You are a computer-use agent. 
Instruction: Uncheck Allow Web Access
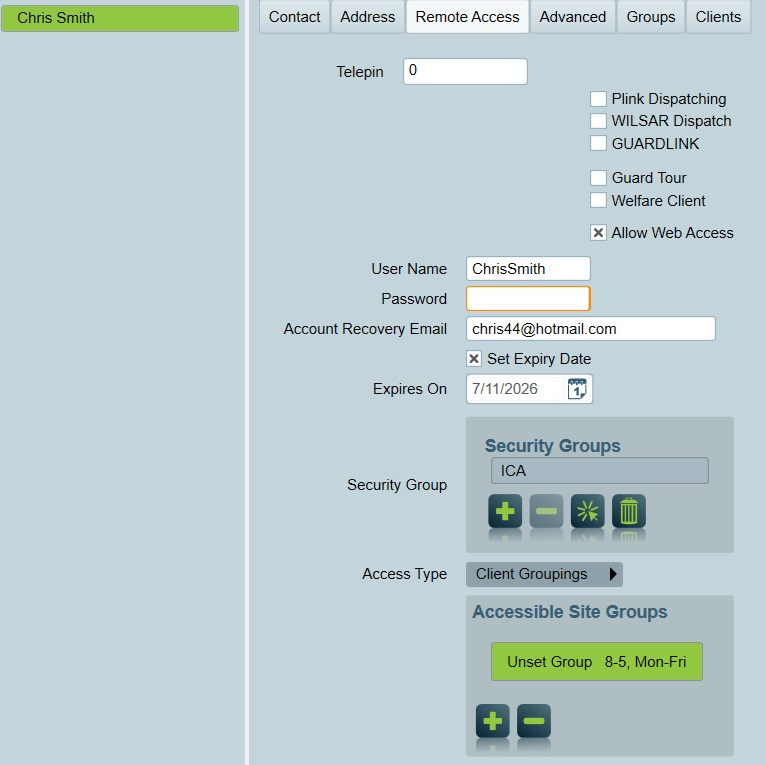pyautogui.click(x=598, y=233)
